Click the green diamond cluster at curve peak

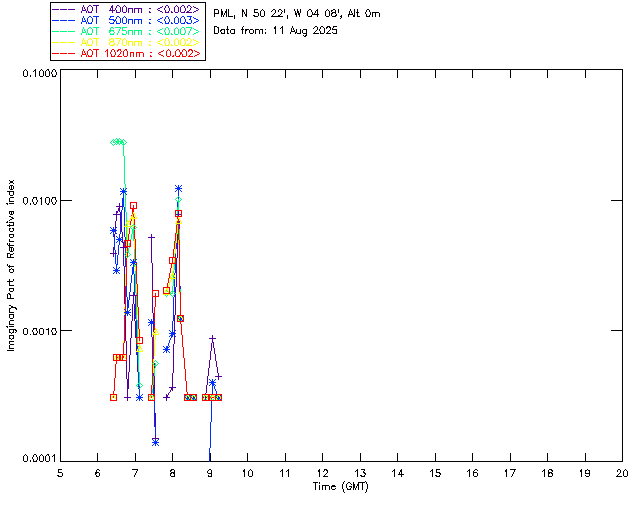119,142
